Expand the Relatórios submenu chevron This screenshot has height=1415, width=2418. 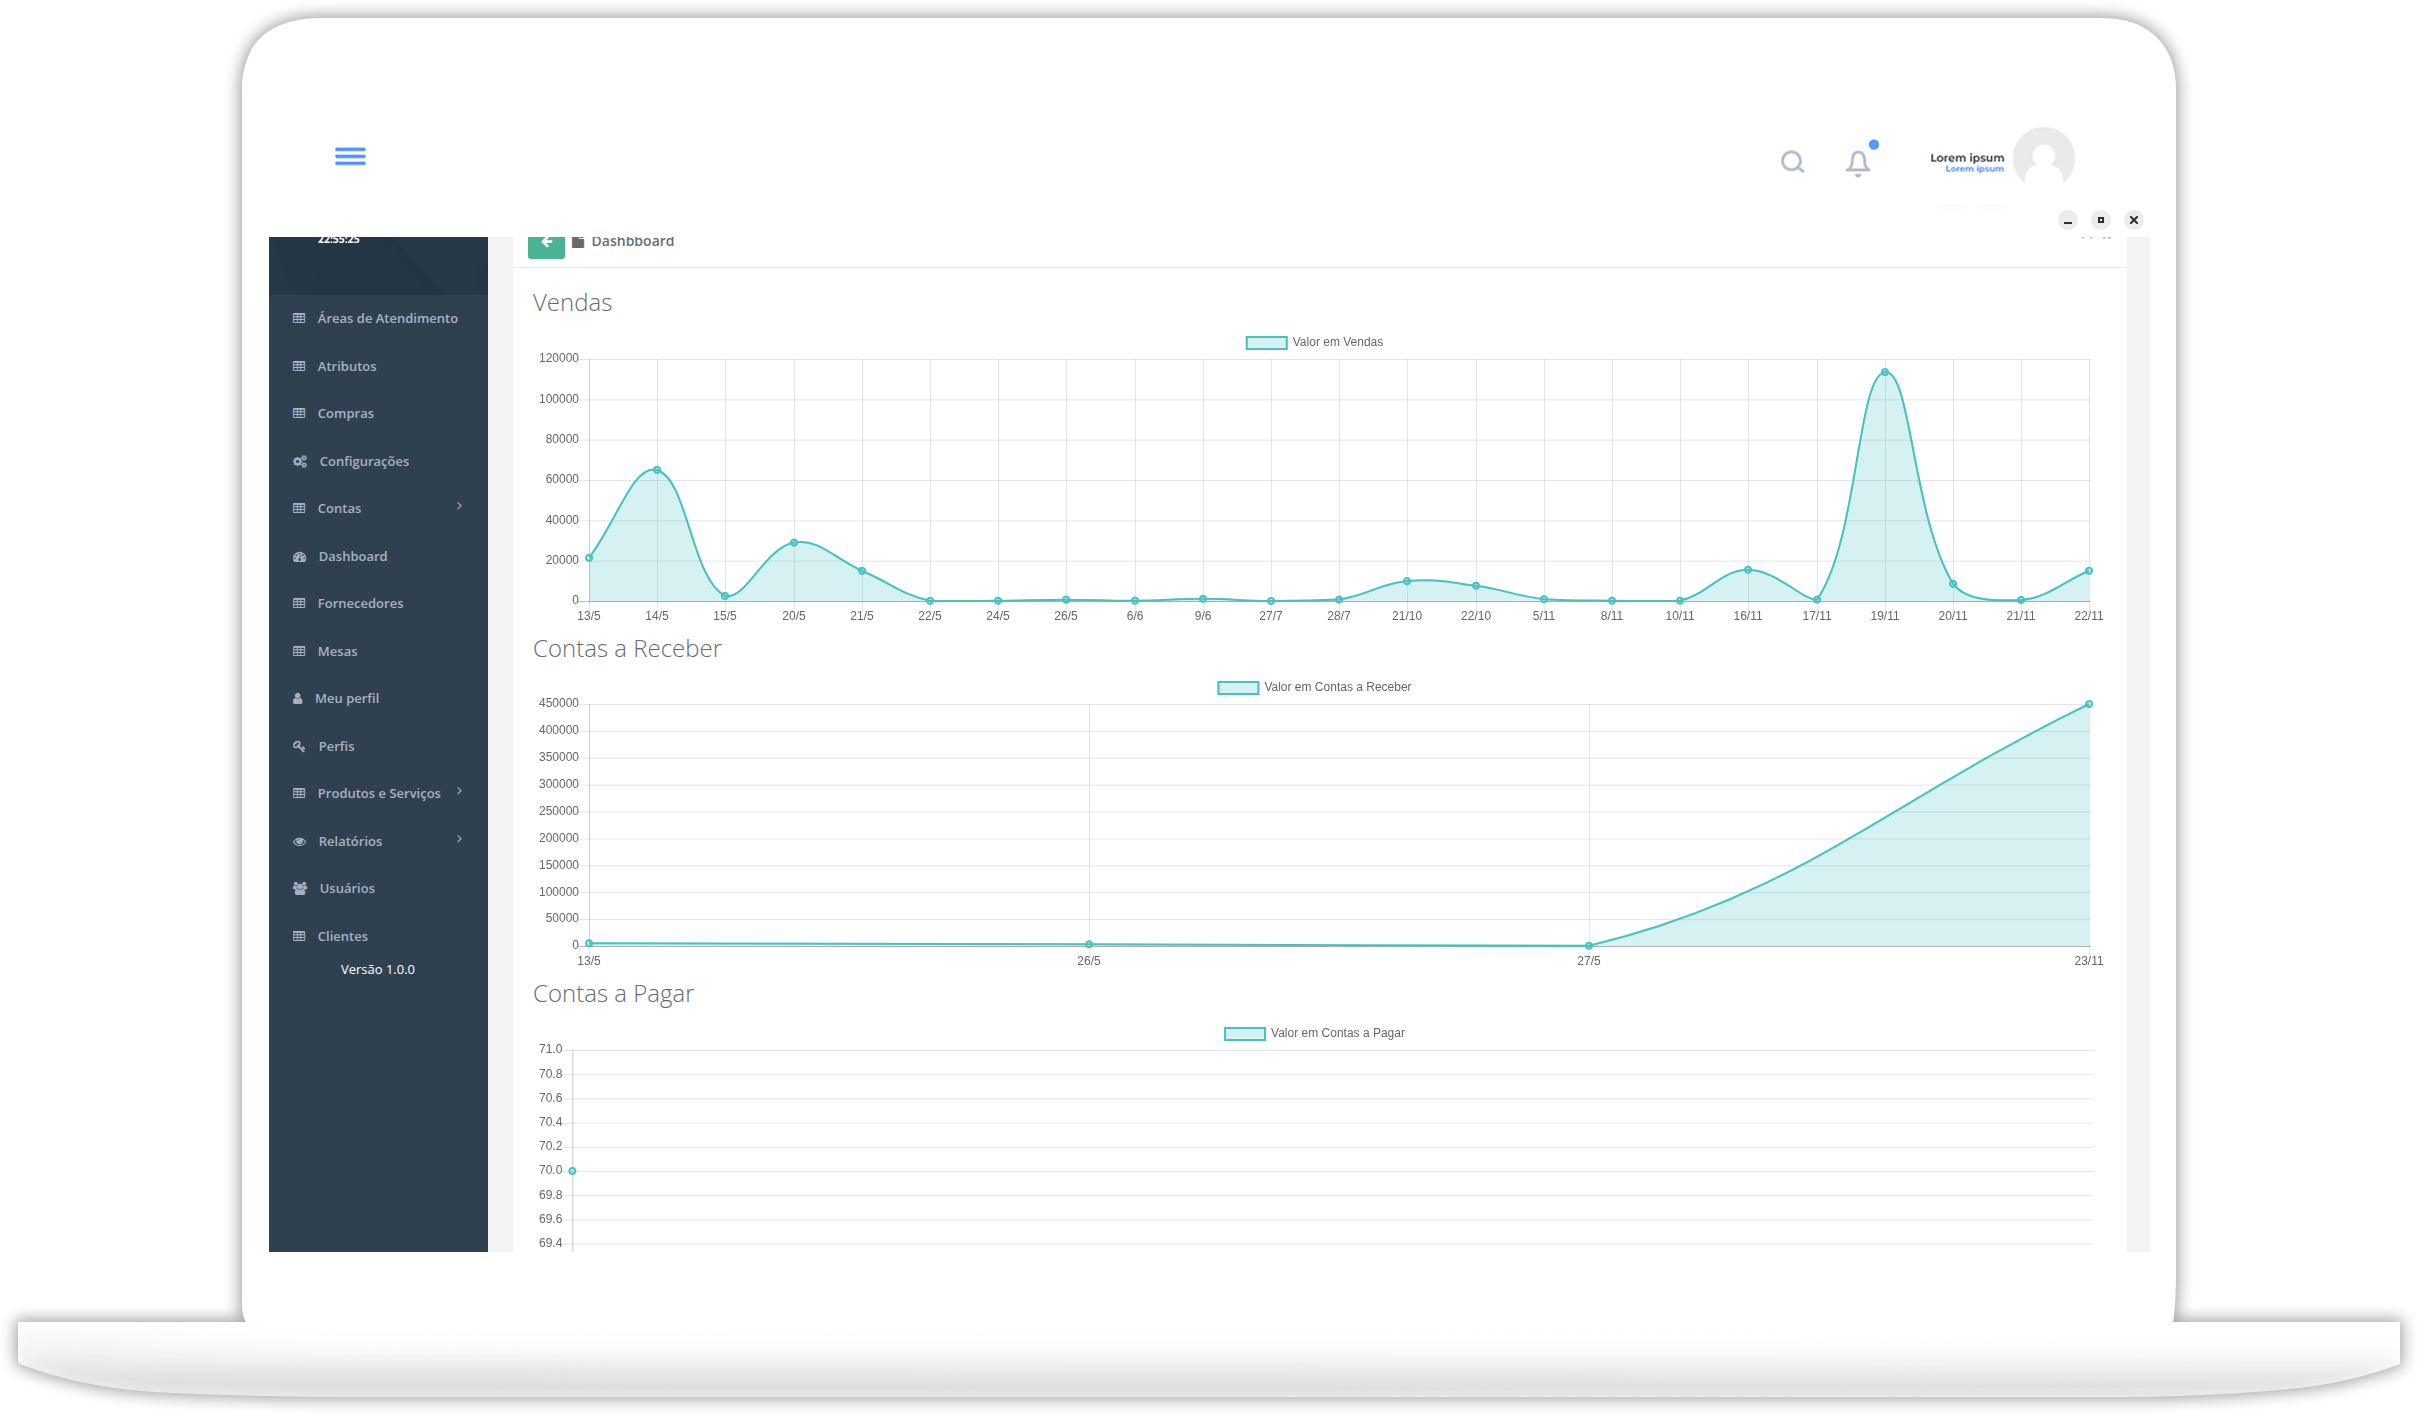(x=459, y=839)
